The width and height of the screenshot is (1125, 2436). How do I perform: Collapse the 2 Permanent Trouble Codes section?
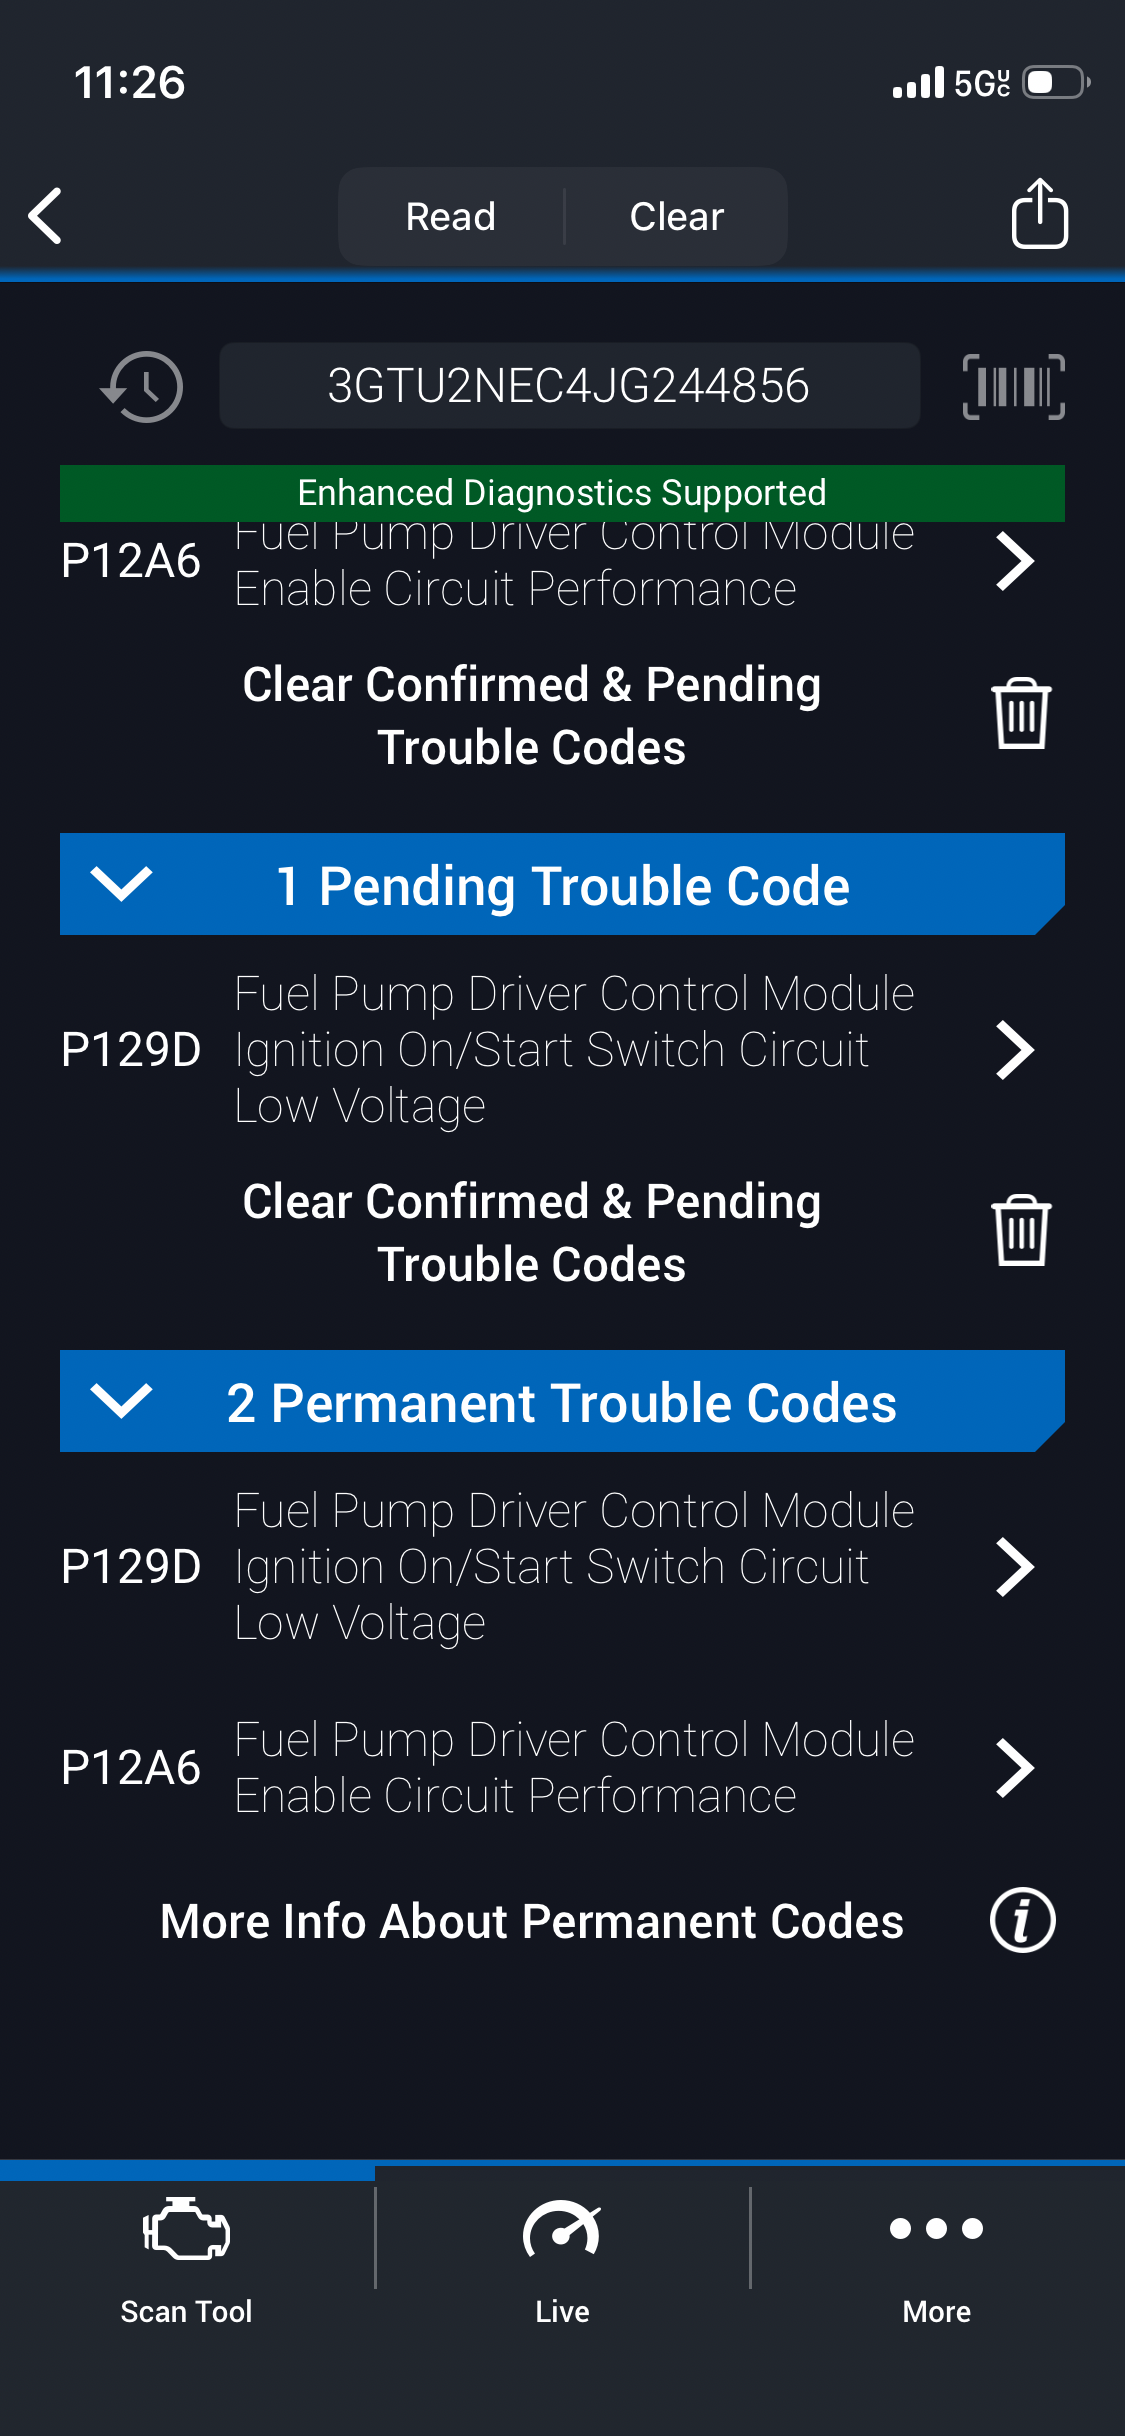click(121, 1401)
